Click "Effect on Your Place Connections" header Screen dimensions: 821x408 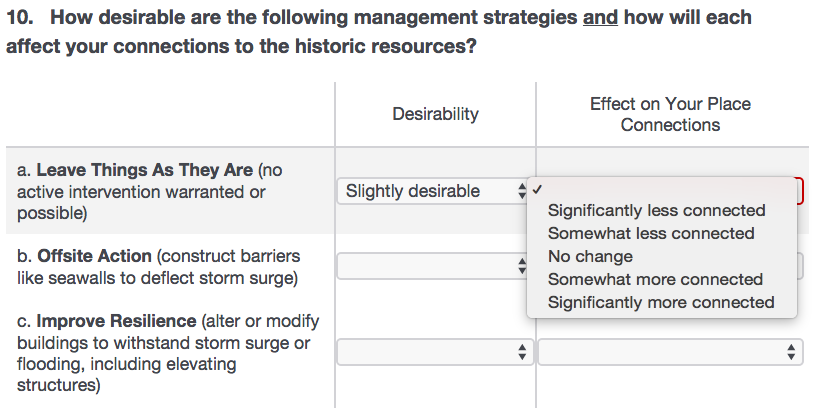pos(670,114)
